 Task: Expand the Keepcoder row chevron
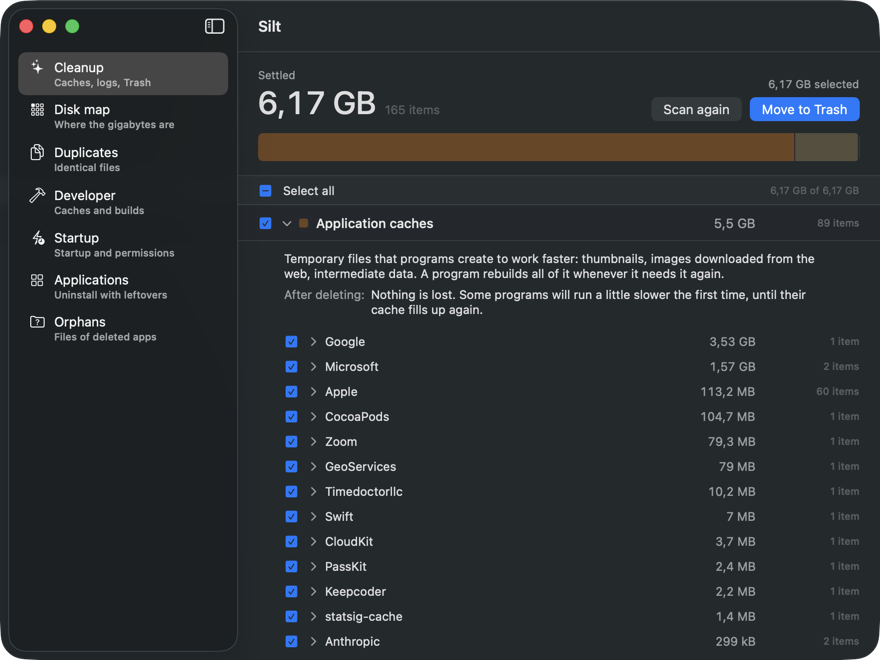[x=313, y=592]
